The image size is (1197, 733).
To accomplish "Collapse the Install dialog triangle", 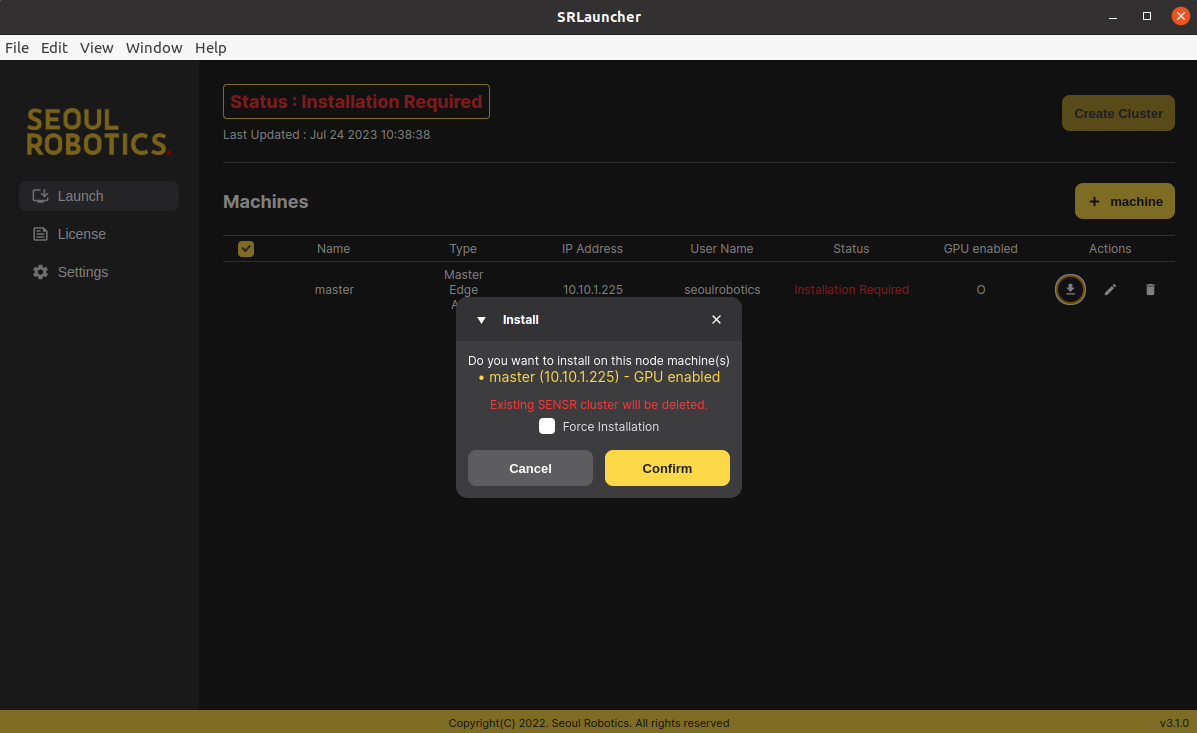I will point(481,320).
